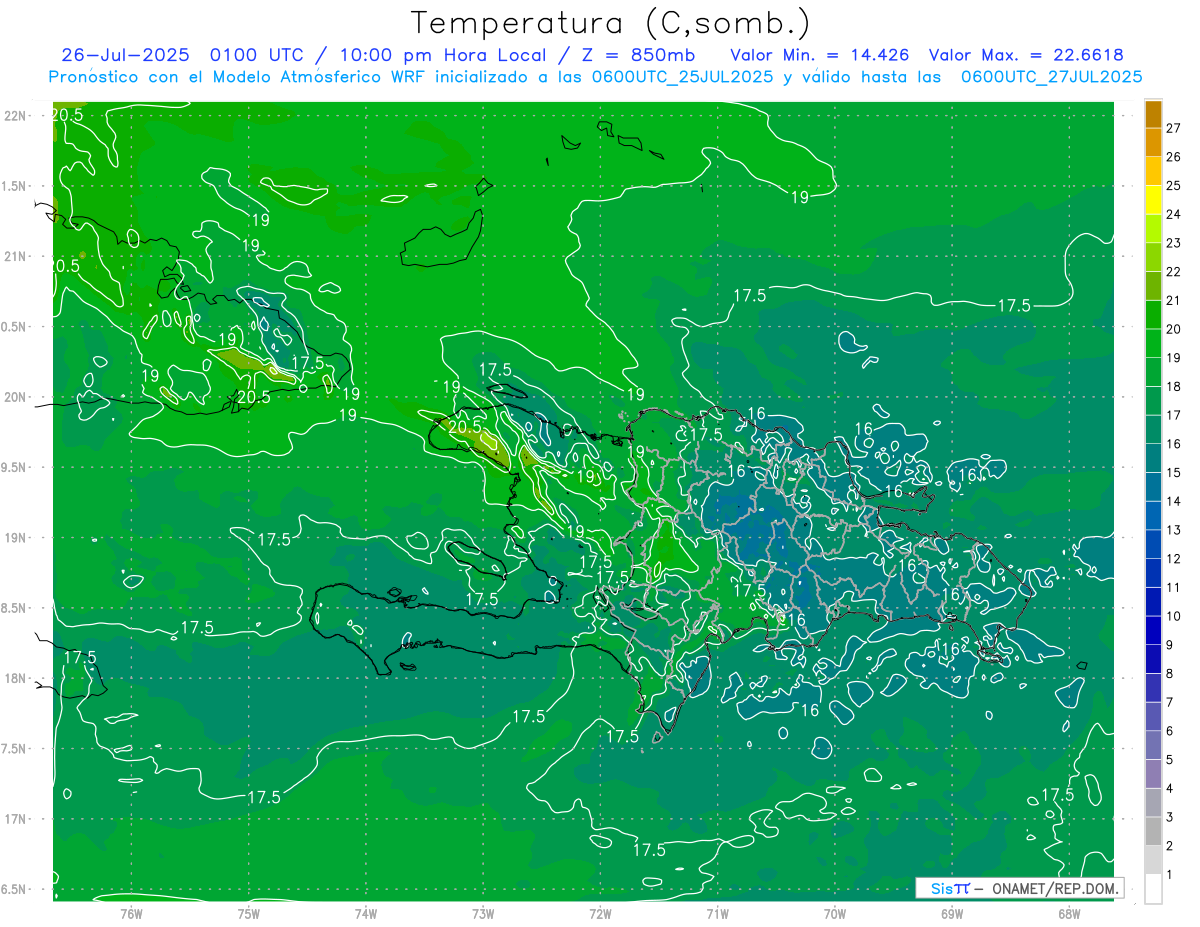The width and height of the screenshot is (1200, 927).
Task: Click '10:00 pm Hora Local' text
Action: coord(443,55)
